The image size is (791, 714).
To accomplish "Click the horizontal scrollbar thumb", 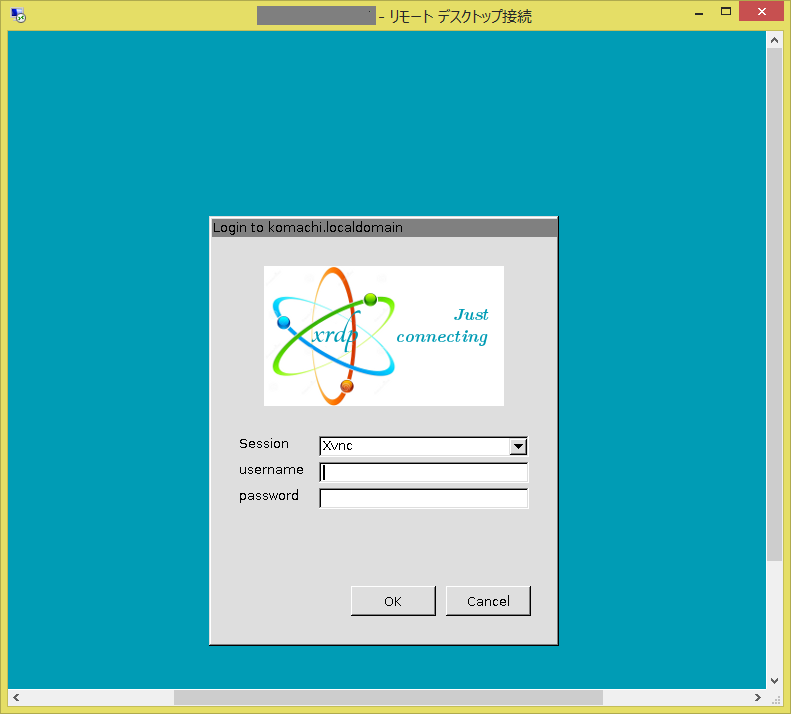I will [x=388, y=697].
